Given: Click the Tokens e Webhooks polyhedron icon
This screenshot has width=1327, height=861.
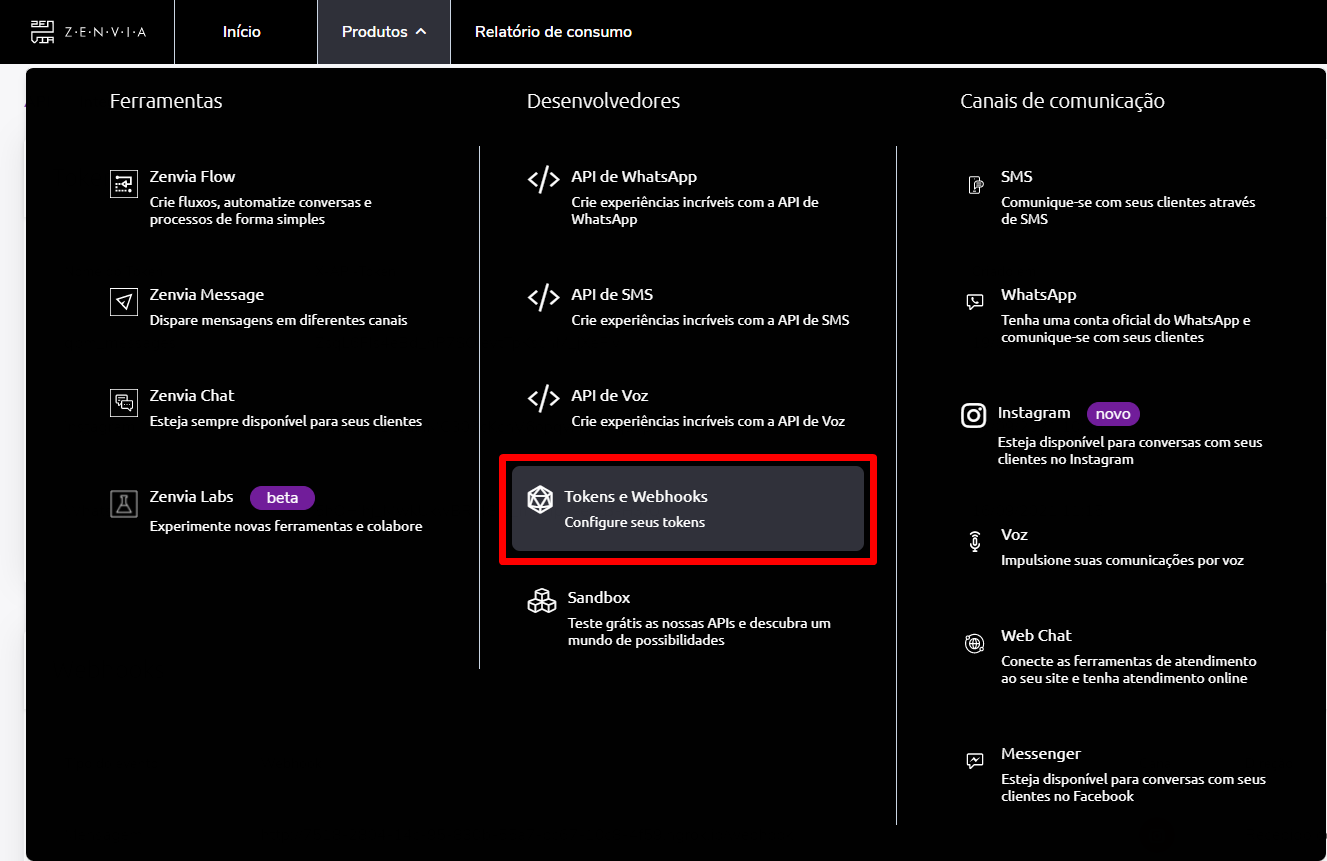Looking at the screenshot, I should [x=540, y=500].
